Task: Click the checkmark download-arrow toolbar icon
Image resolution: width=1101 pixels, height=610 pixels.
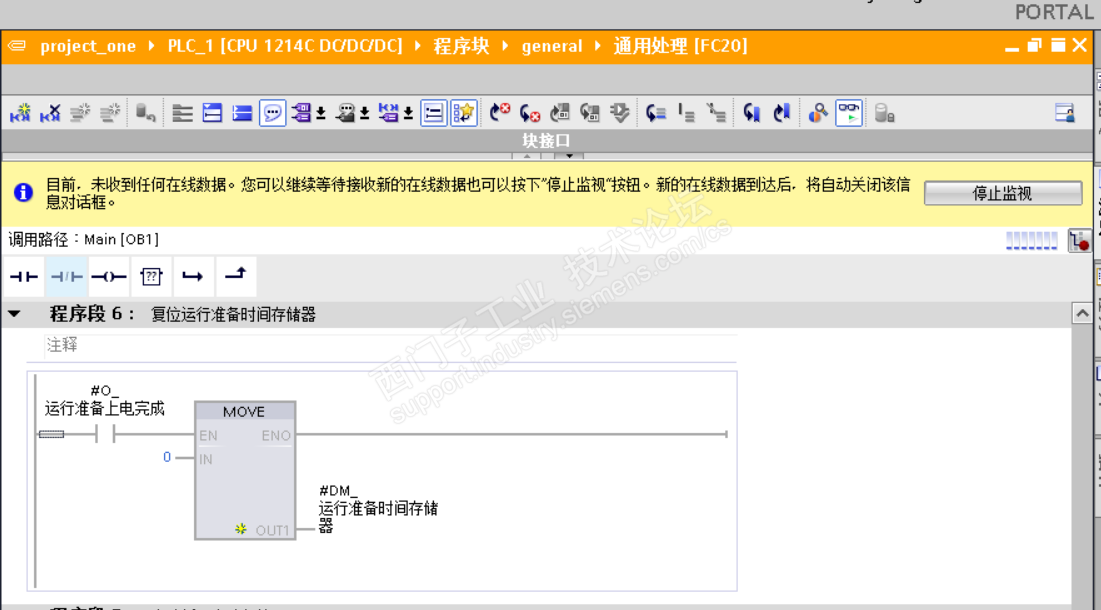Action: pos(620,113)
